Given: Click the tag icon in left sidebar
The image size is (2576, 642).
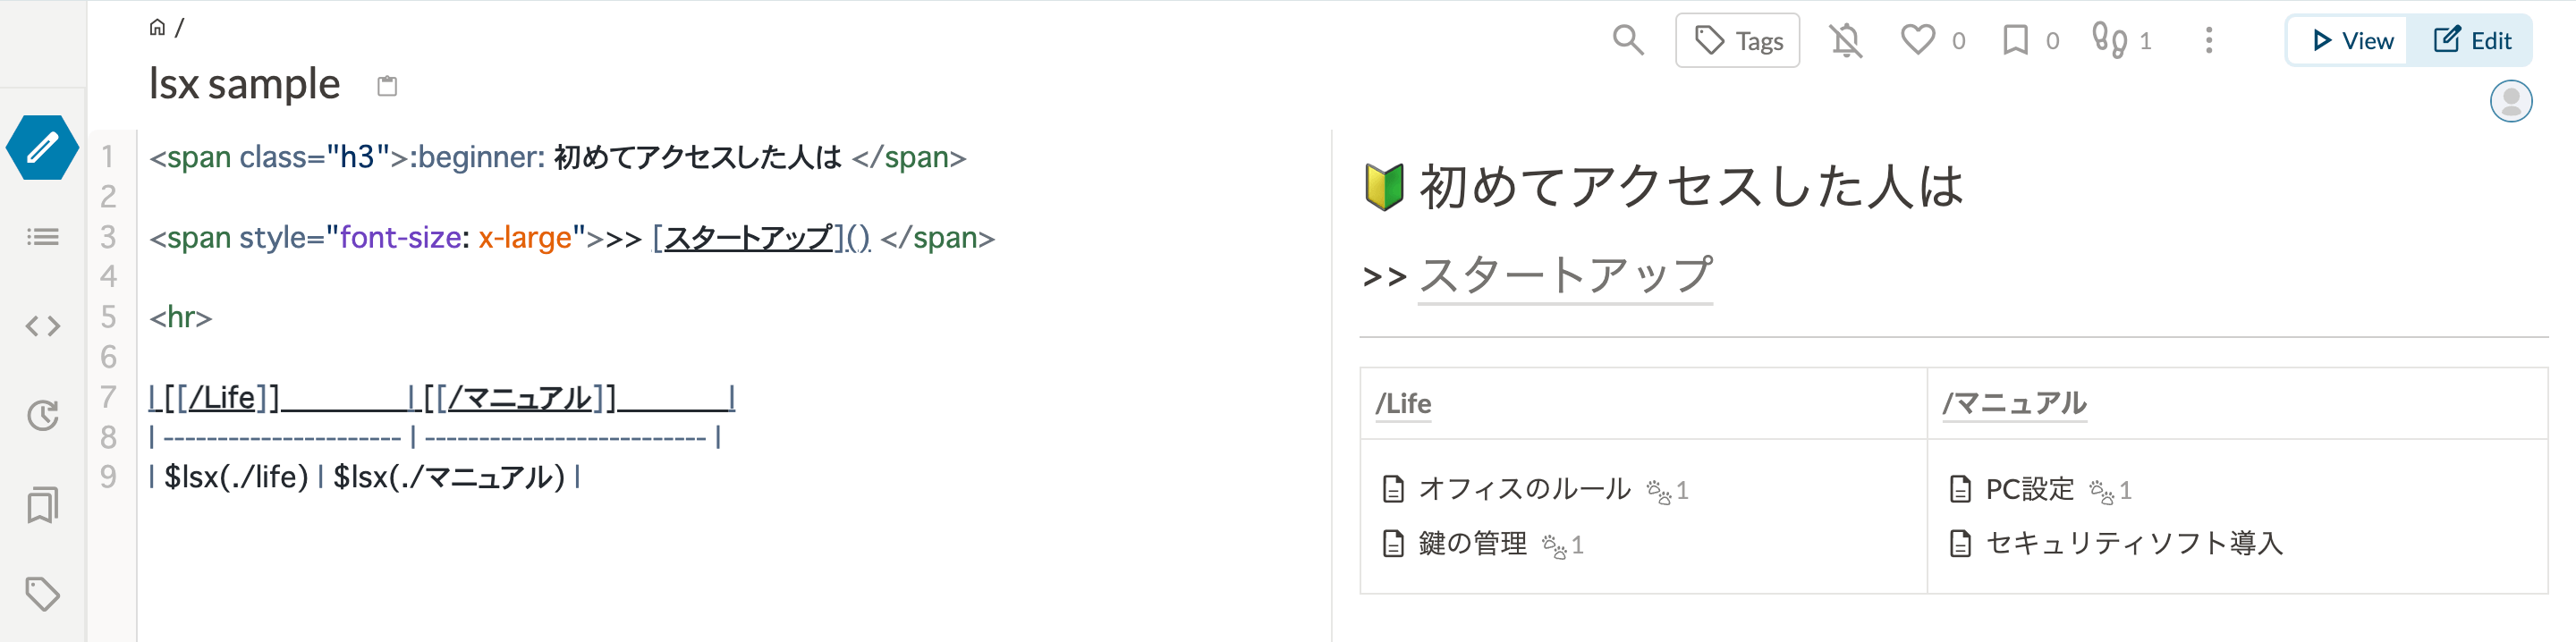Looking at the screenshot, I should click(42, 594).
